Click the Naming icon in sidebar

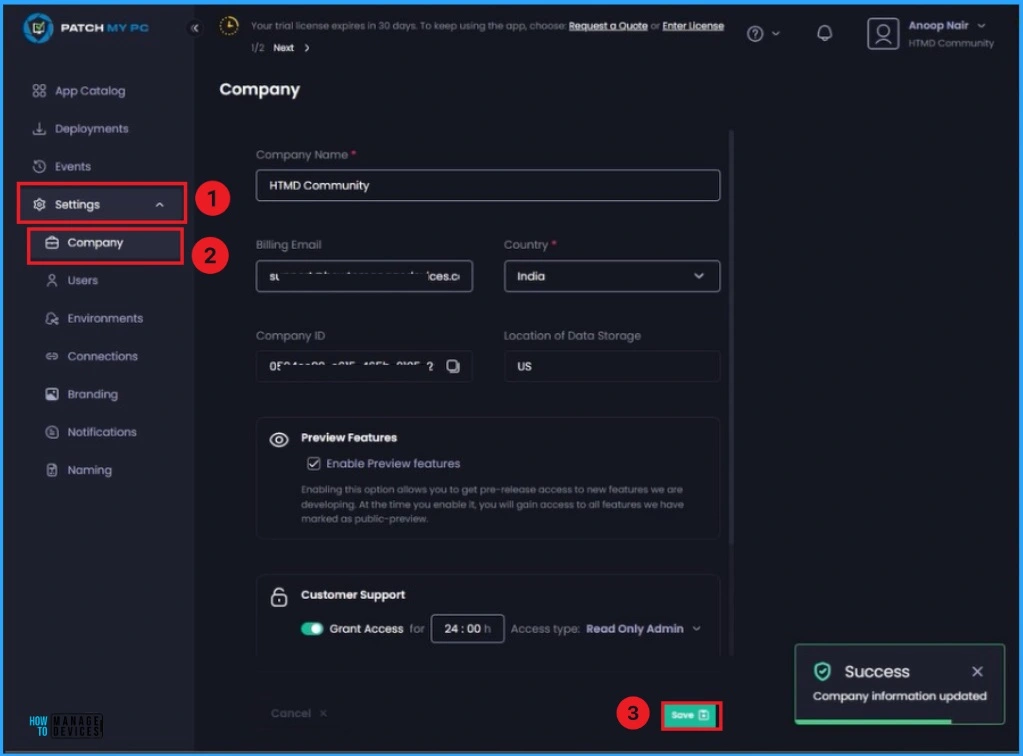click(52, 470)
